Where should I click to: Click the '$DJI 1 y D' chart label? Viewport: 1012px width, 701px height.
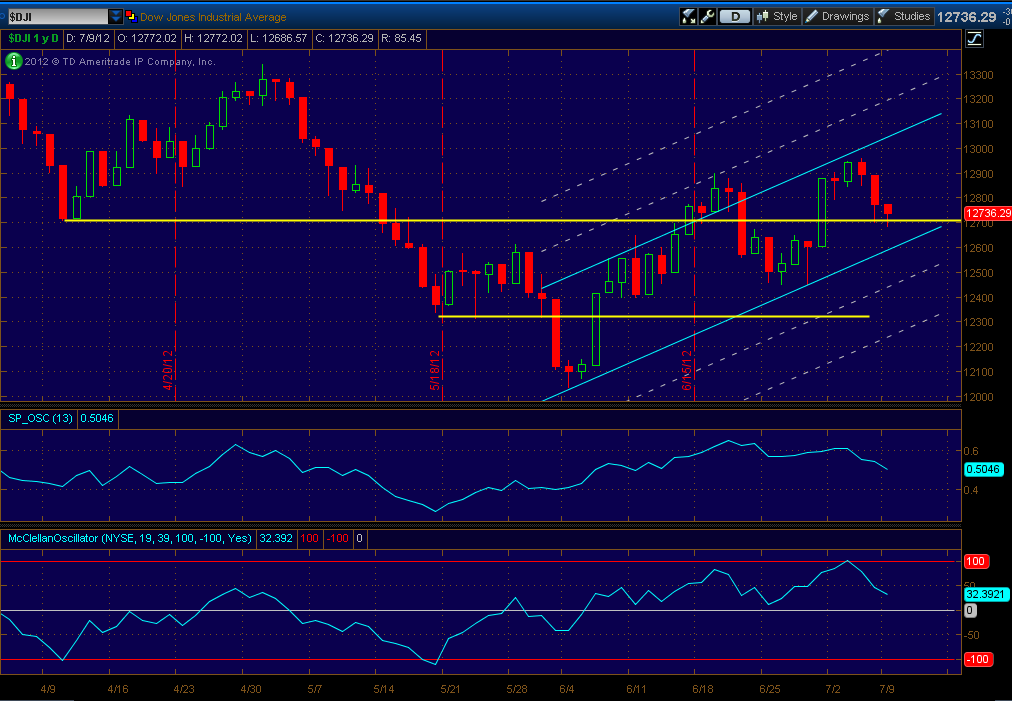tap(34, 38)
